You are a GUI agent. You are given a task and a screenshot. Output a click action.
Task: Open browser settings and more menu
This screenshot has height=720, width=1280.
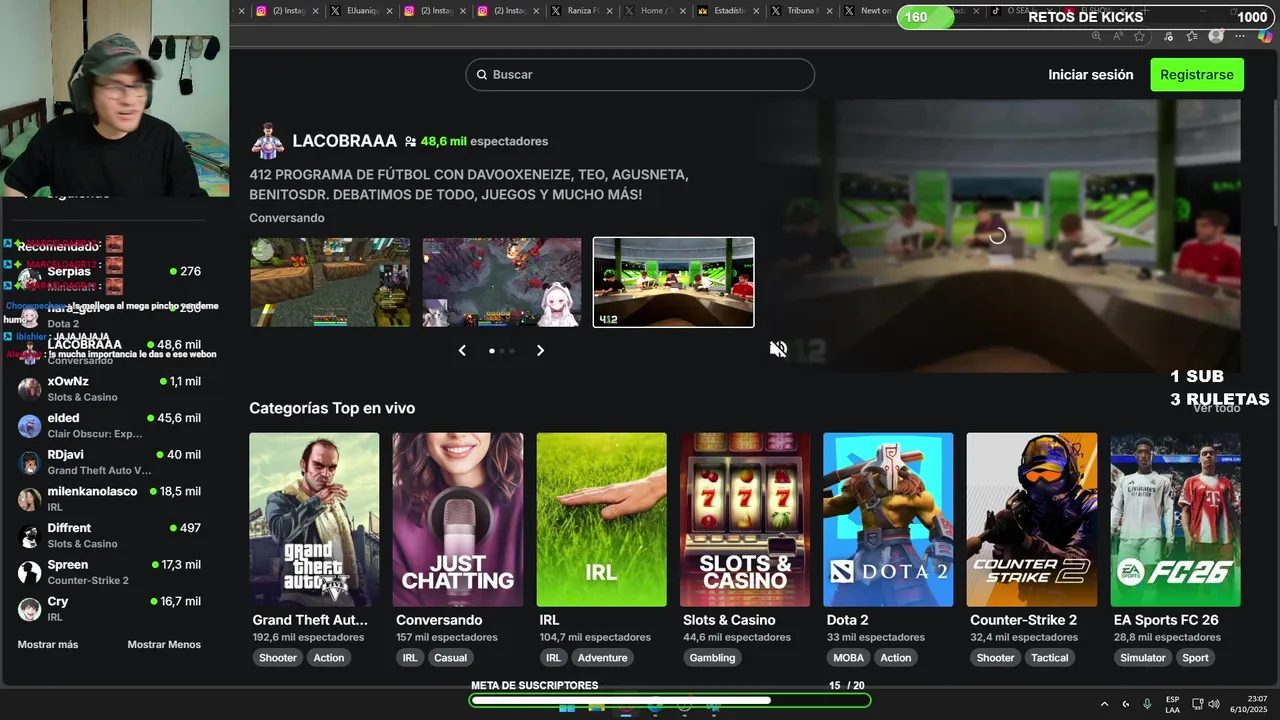coord(1240,36)
